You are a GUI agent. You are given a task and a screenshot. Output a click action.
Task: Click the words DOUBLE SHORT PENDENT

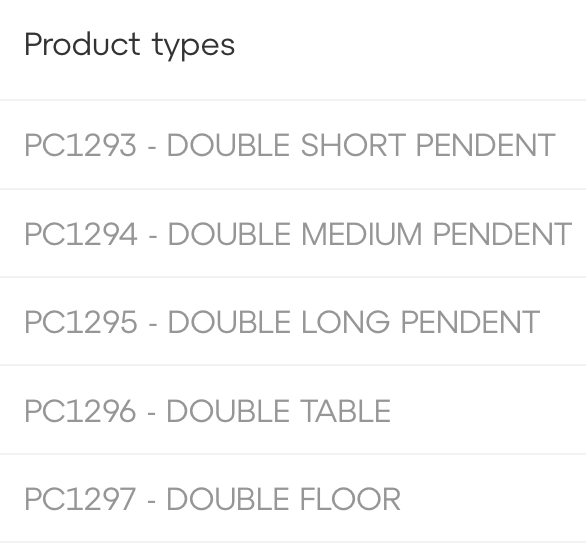361,145
